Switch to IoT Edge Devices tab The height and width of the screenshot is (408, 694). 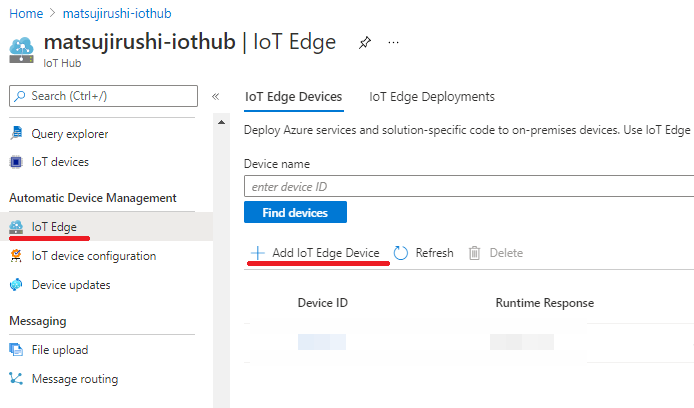(293, 96)
